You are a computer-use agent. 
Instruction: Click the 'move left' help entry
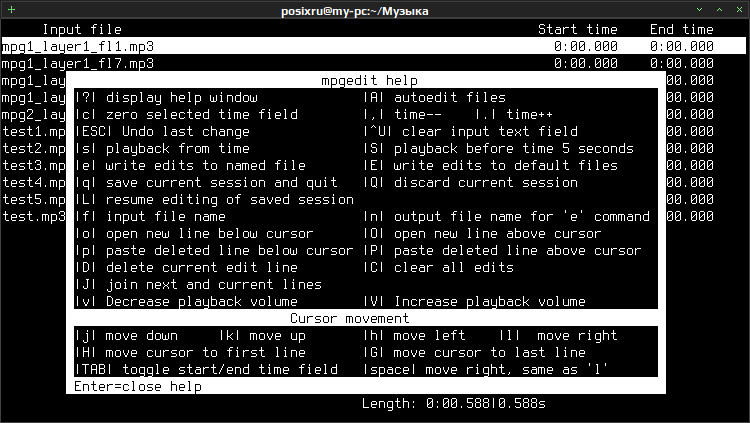click(x=414, y=335)
